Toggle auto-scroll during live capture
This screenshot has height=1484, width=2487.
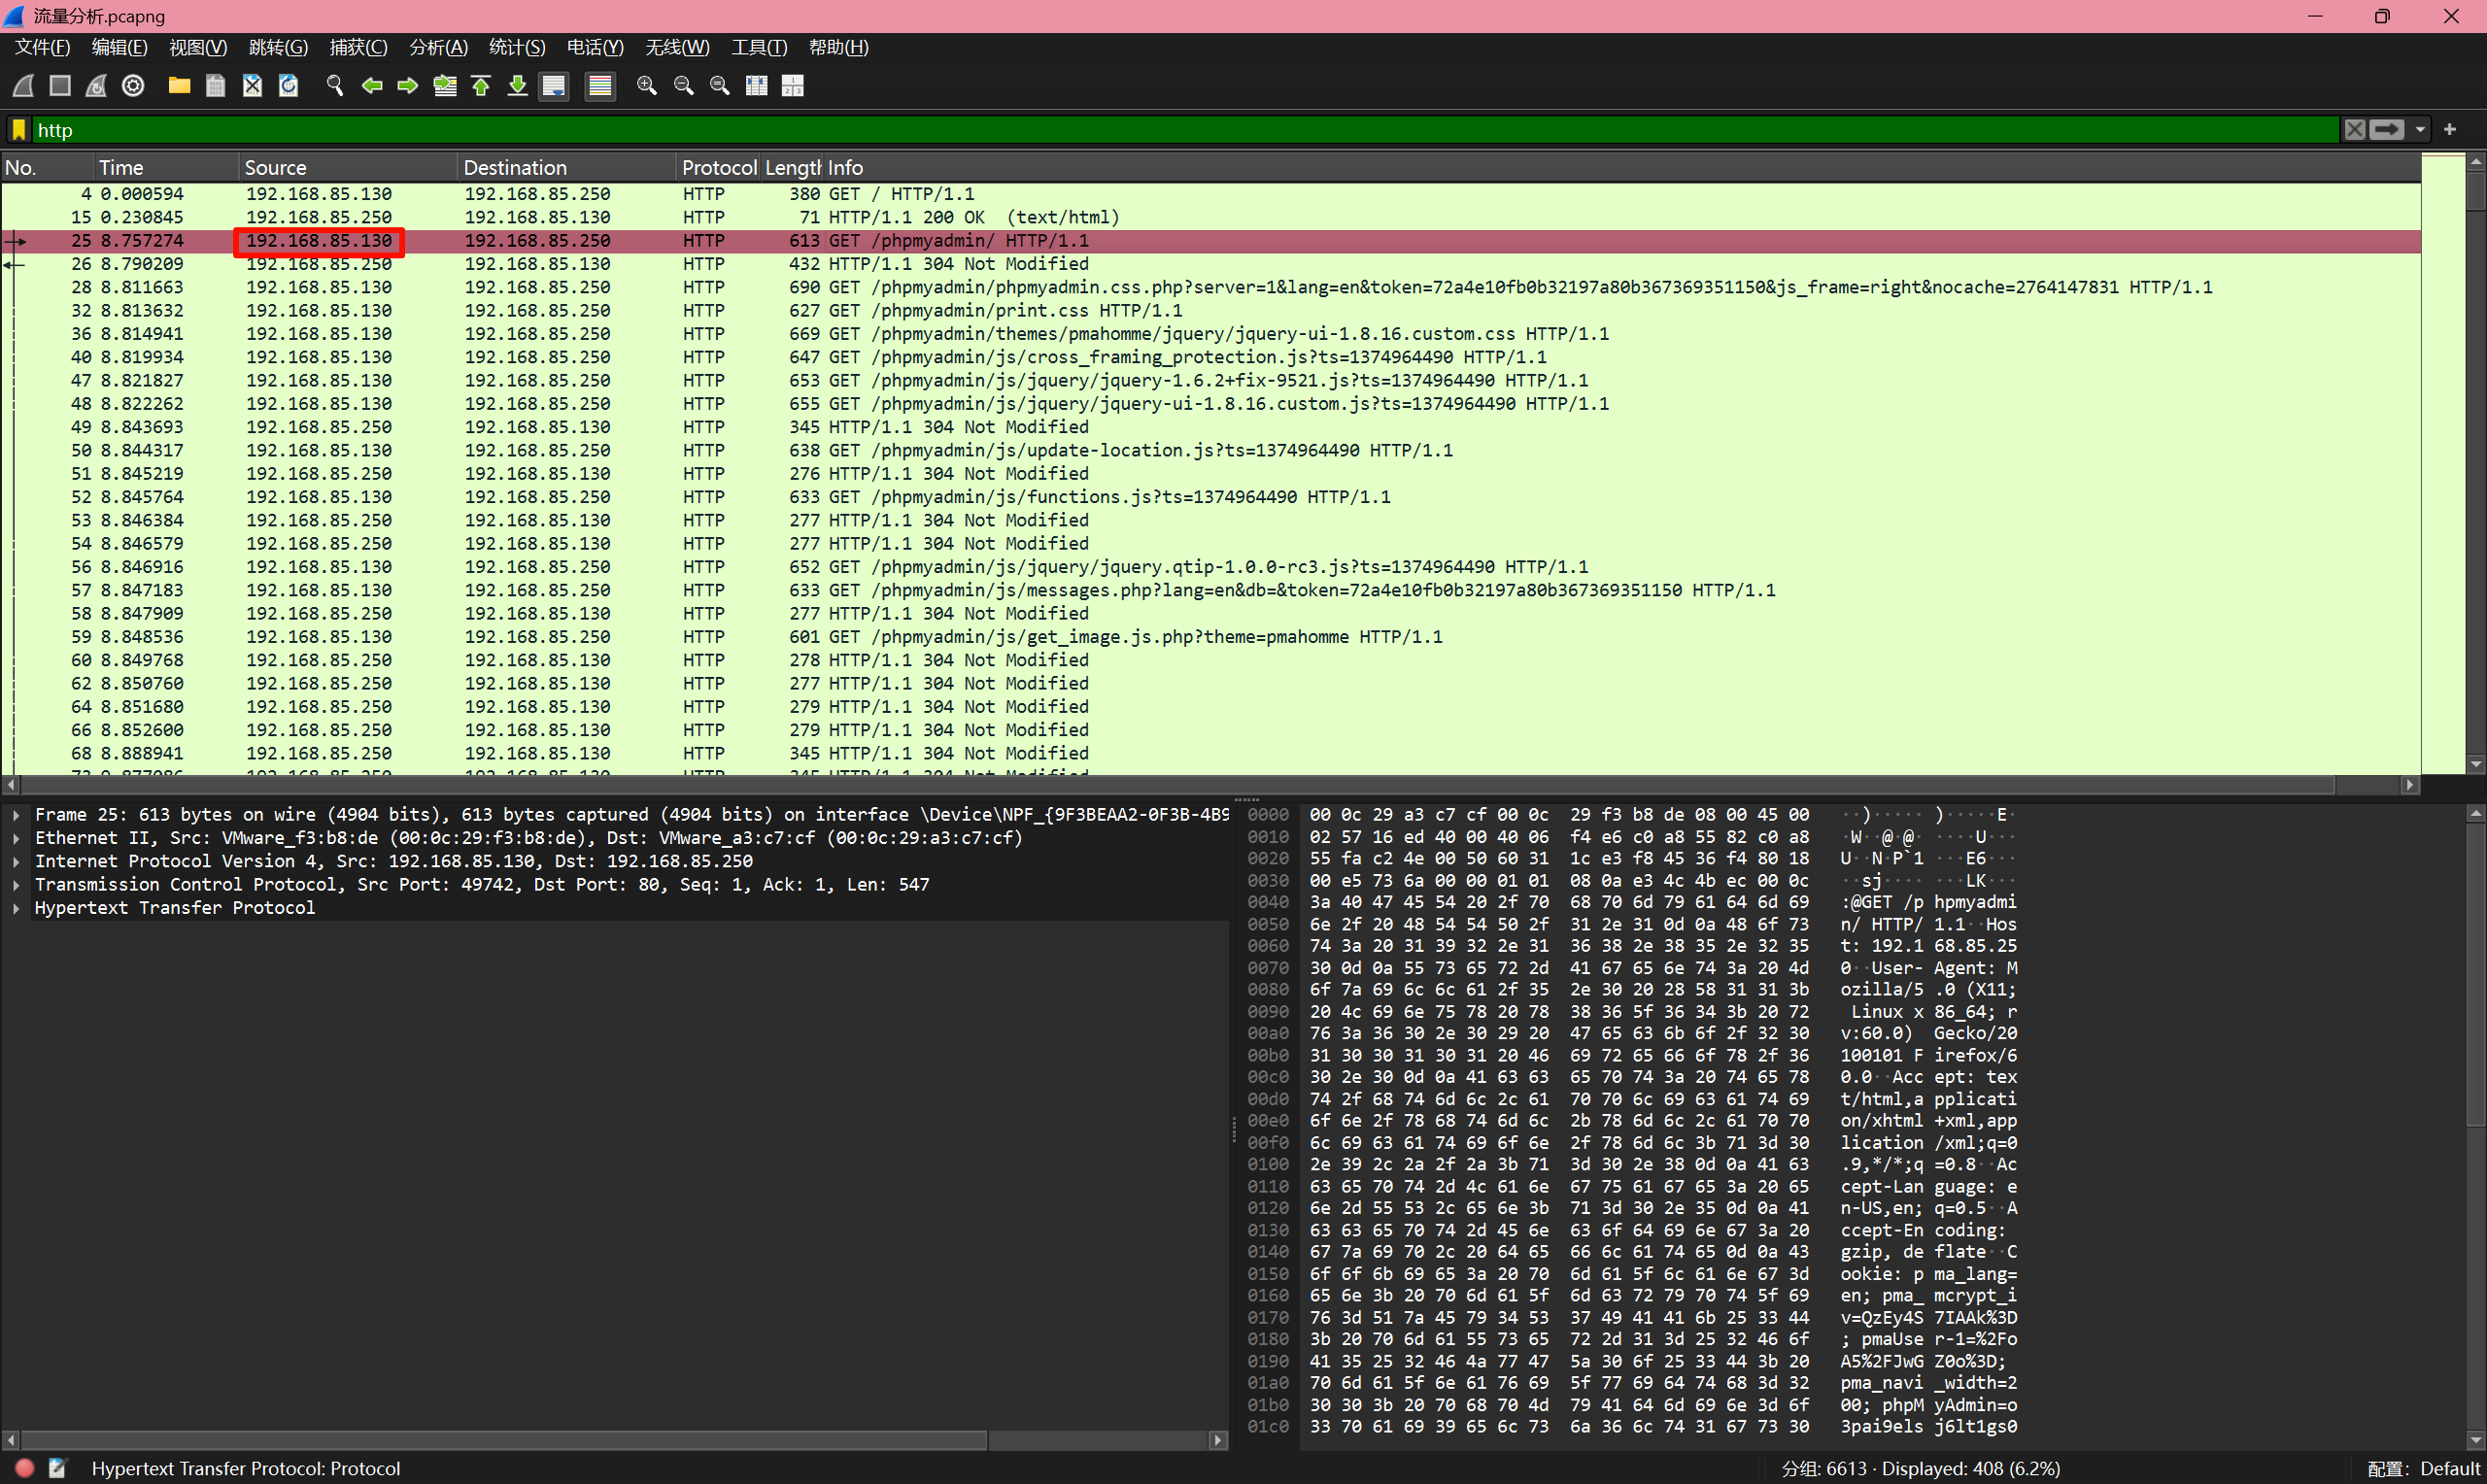pyautogui.click(x=553, y=86)
